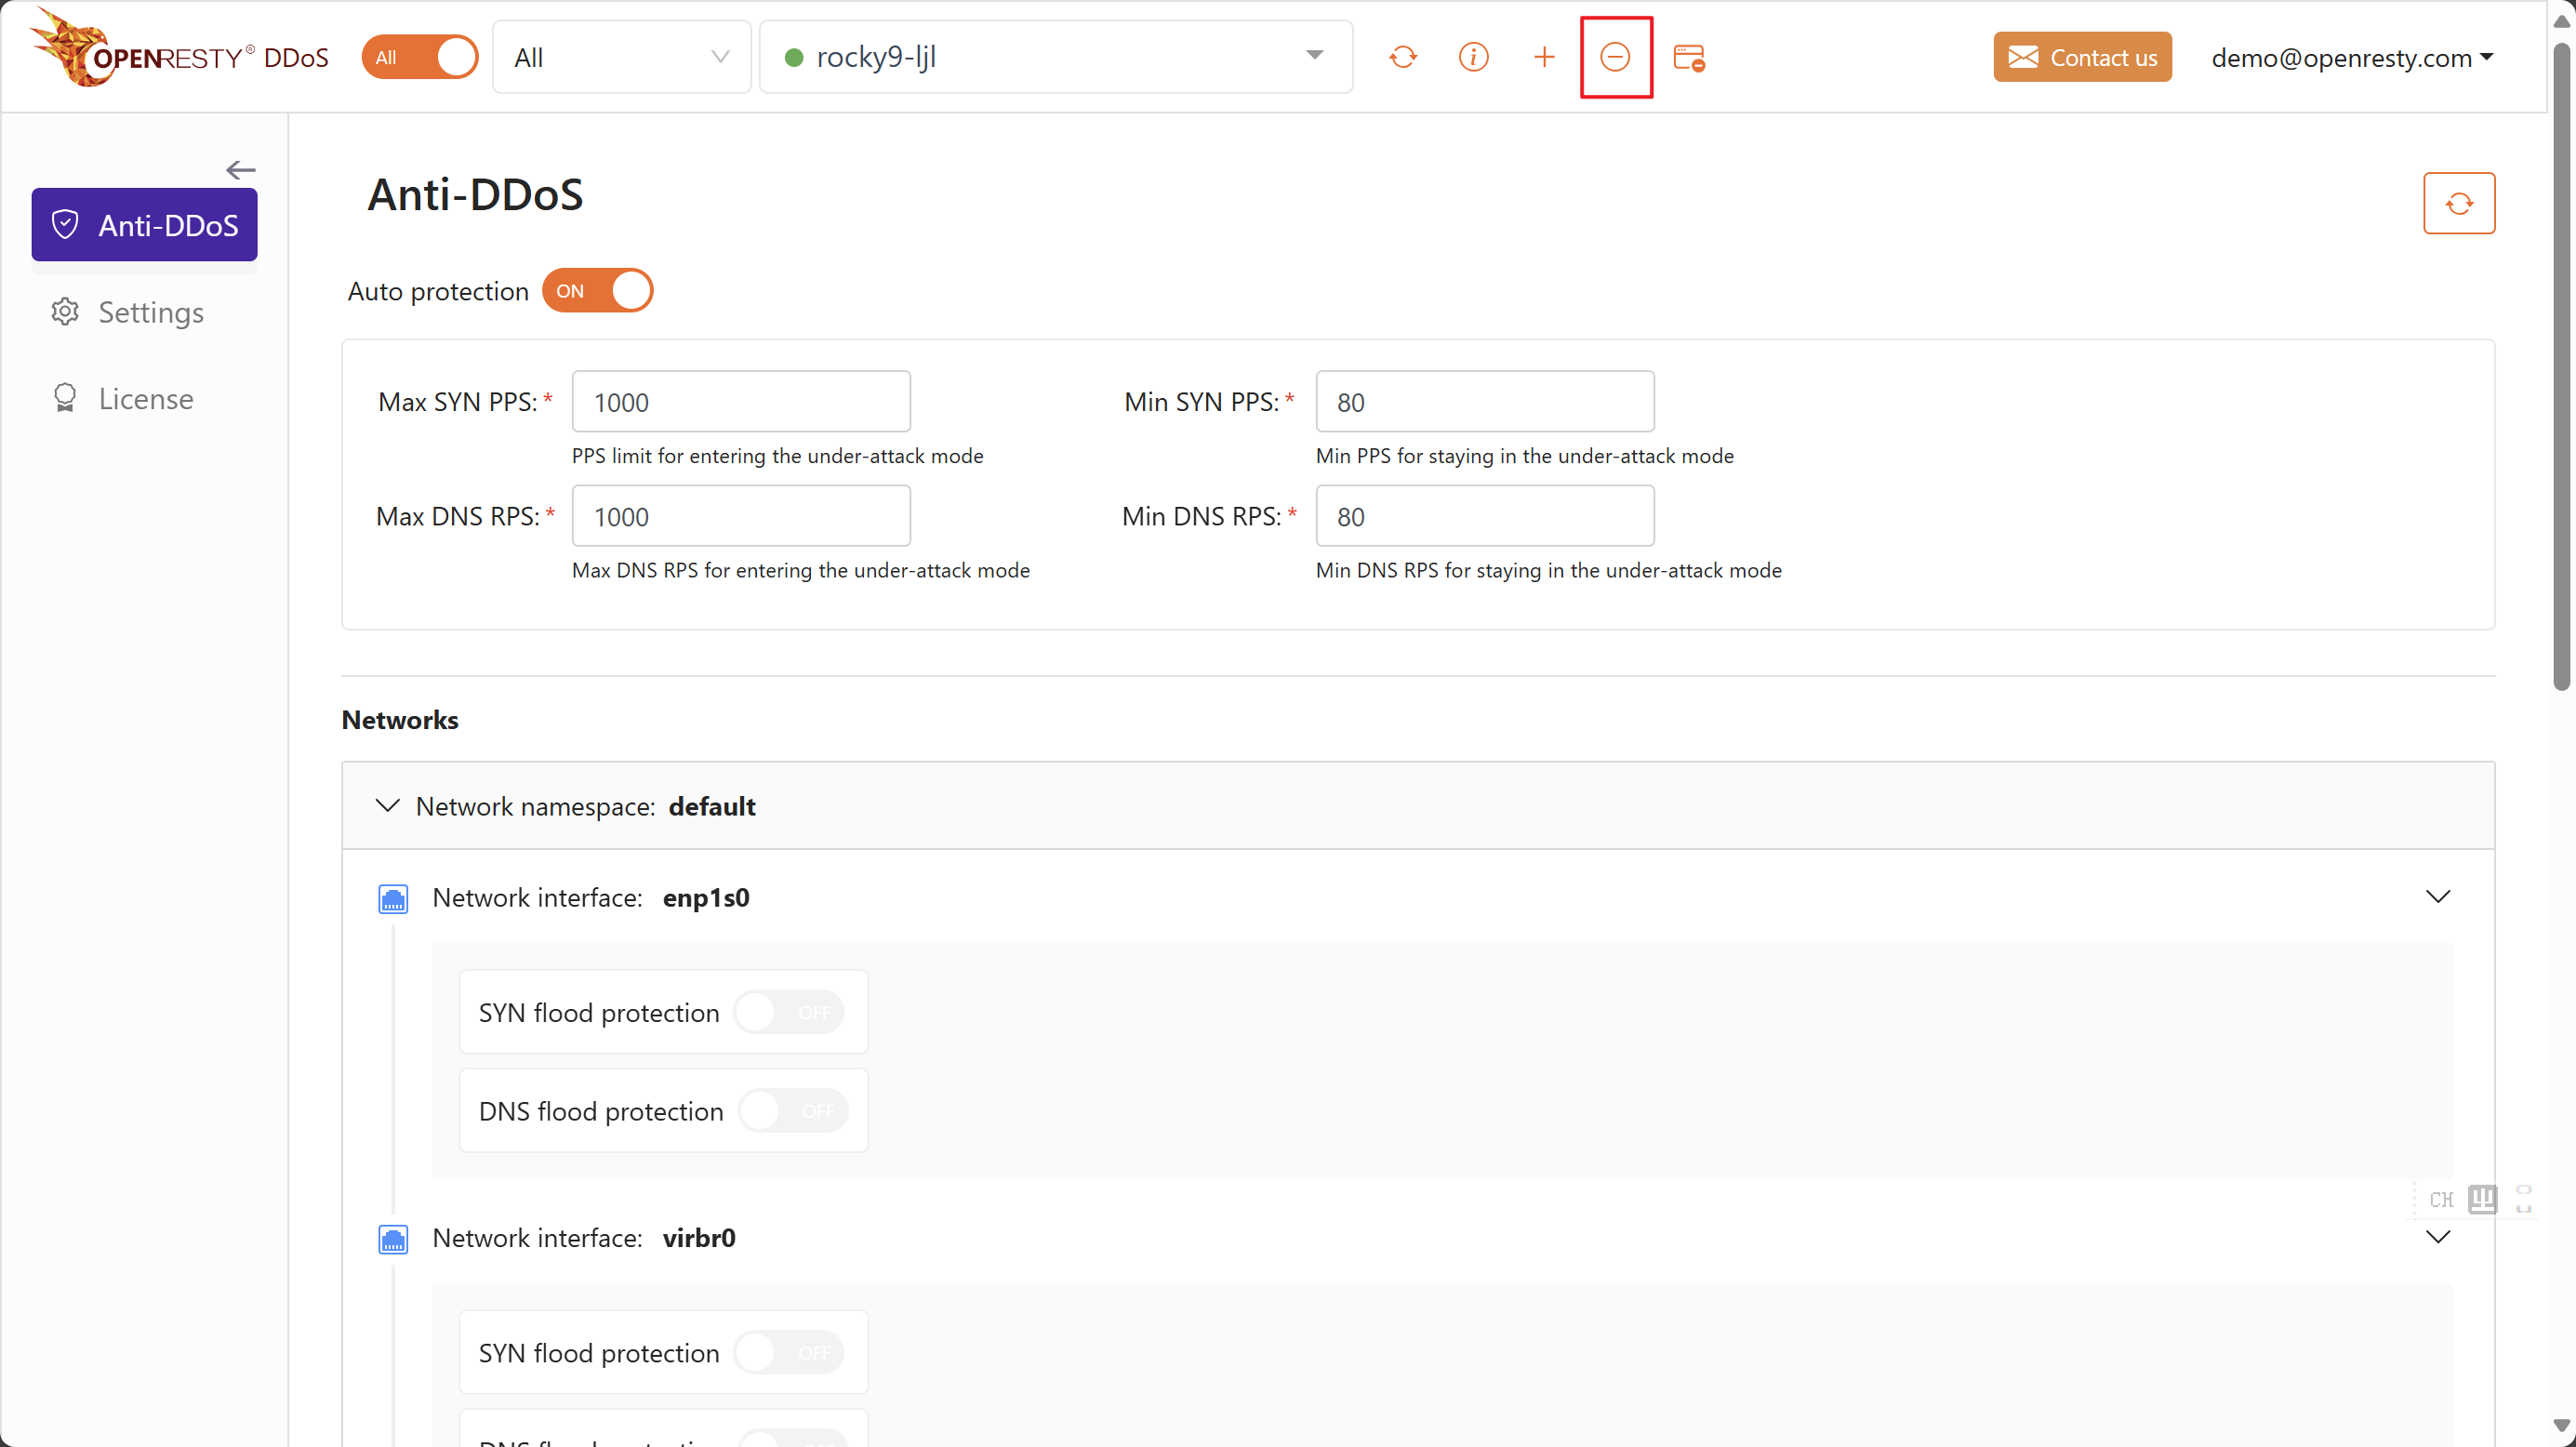The image size is (2576, 1447).
Task: Click the 'Network interface: virbr0' label
Action: click(584, 1238)
